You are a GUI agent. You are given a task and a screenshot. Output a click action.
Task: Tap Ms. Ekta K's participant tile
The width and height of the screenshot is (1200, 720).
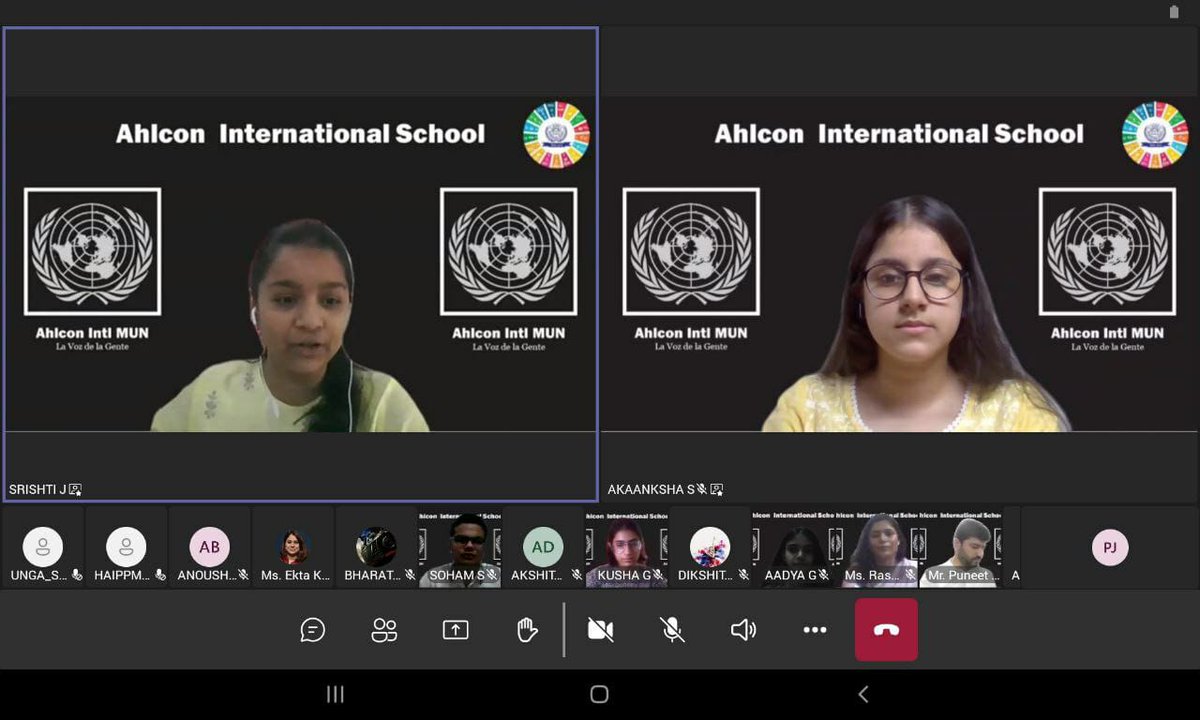[x=293, y=547]
